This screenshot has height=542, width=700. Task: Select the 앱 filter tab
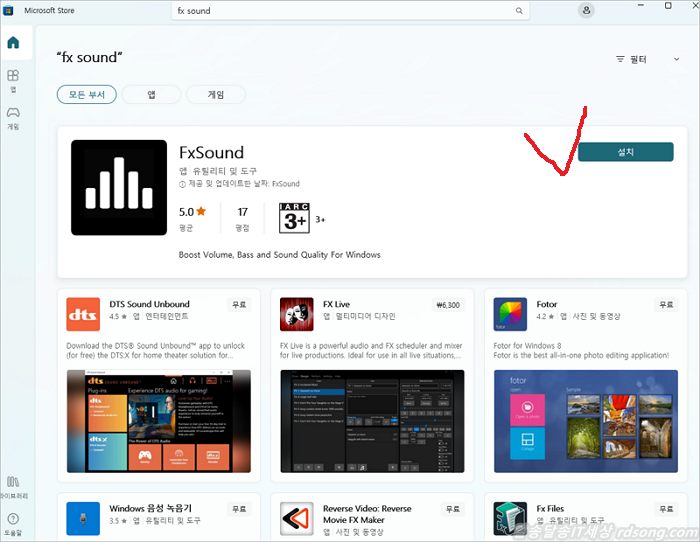(x=151, y=95)
